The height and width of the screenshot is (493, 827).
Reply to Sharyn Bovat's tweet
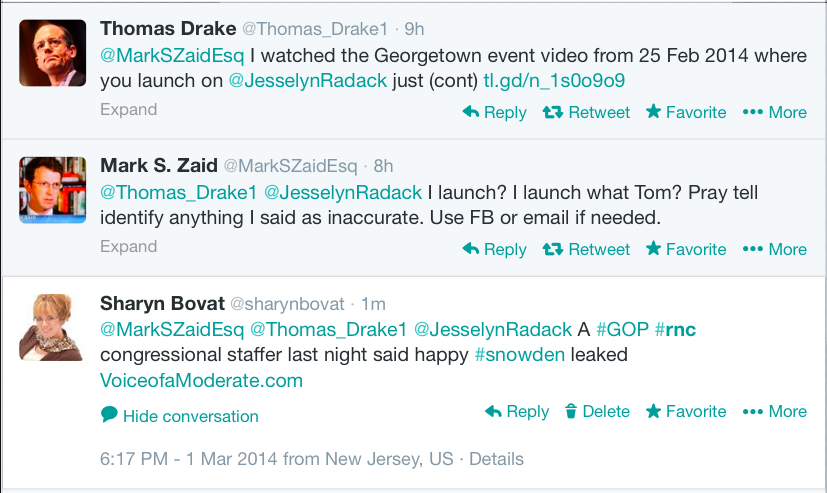517,411
